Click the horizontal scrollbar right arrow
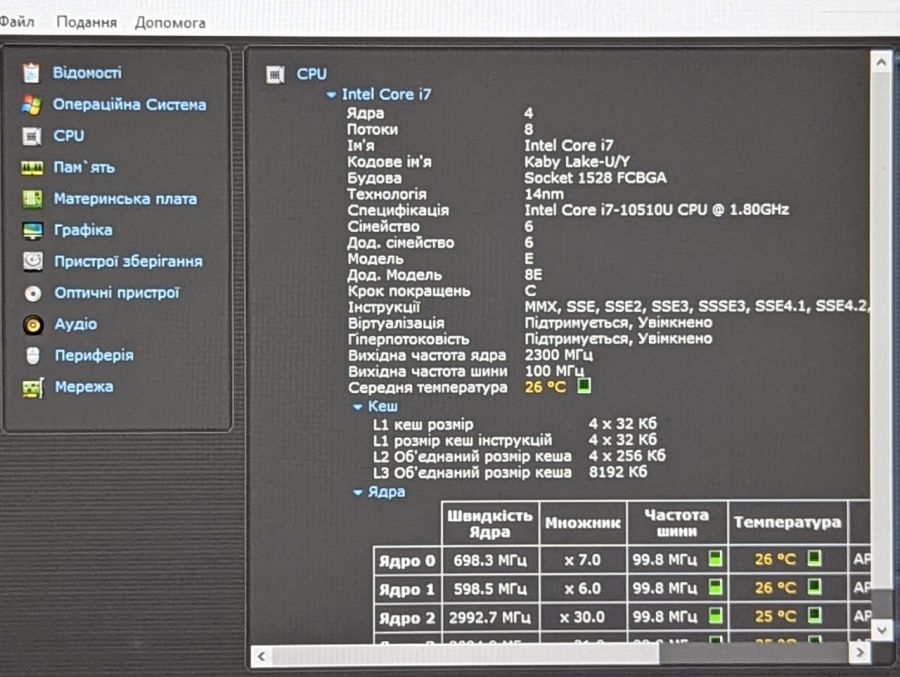Screen dimensions: 900x677 coord(860,652)
